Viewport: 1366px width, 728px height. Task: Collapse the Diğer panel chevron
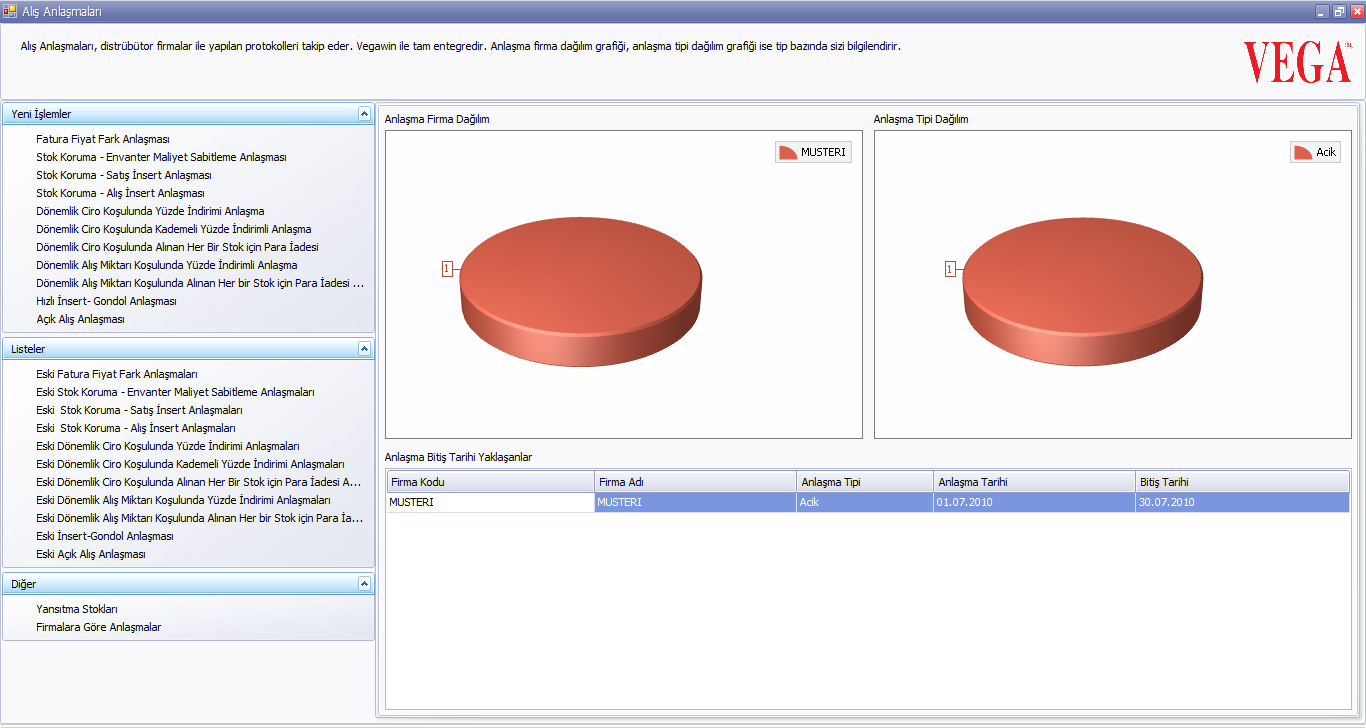364,584
